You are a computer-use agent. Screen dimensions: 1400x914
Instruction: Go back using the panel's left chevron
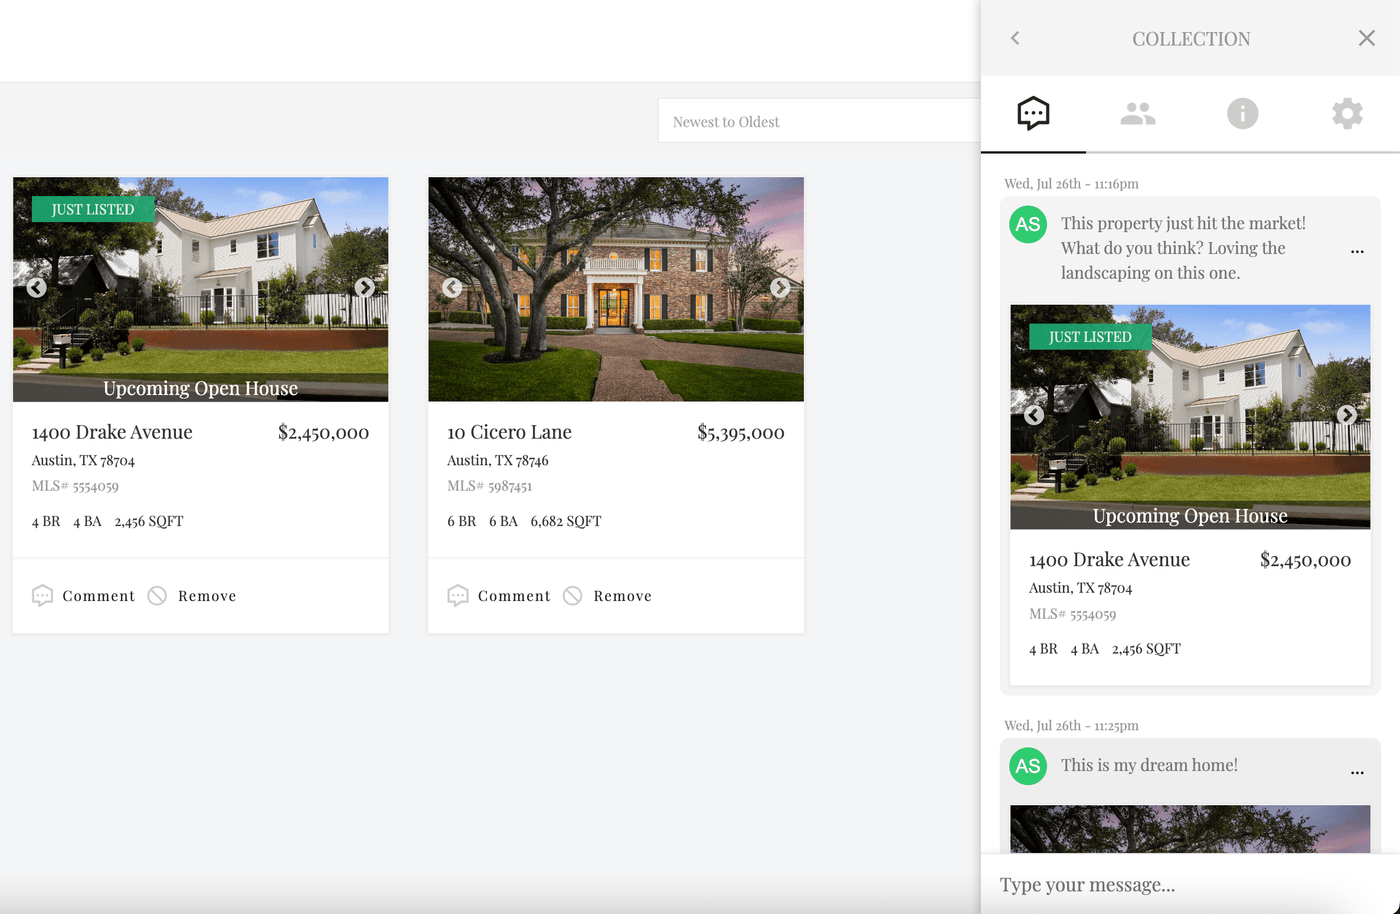click(1014, 38)
